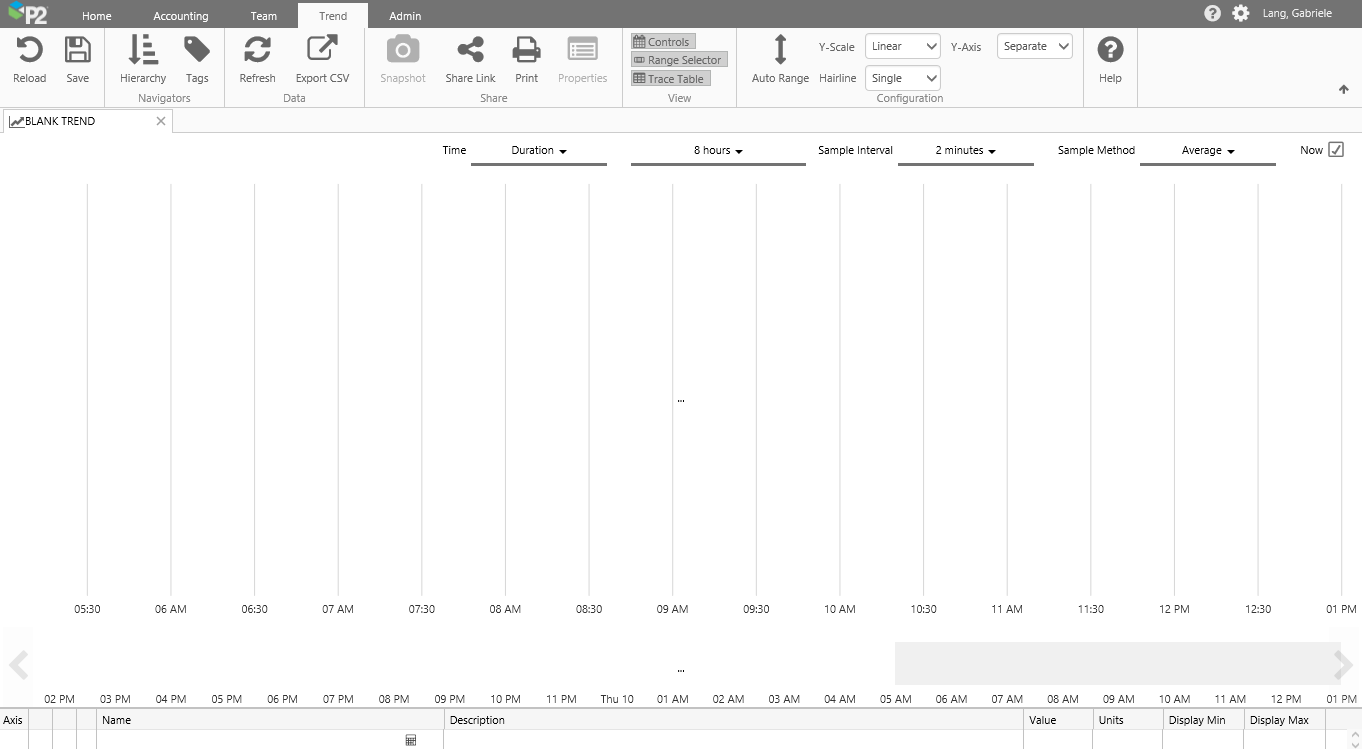The image size is (1362, 749).
Task: Open the Hierarchy navigator
Action: [x=143, y=50]
